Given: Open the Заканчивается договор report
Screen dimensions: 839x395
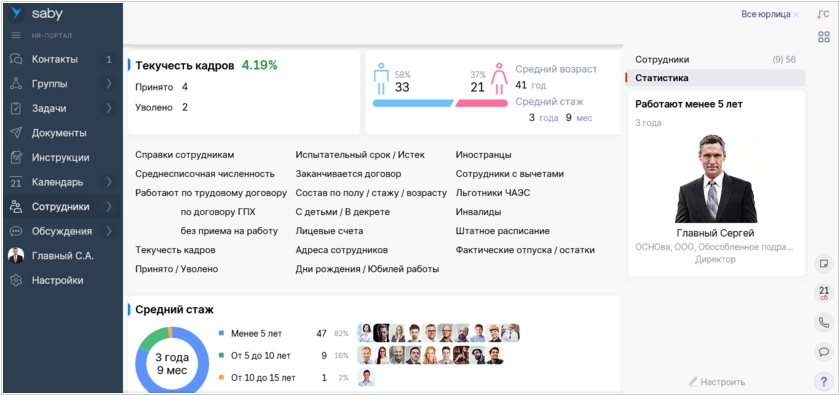Looking at the screenshot, I should coord(348,174).
